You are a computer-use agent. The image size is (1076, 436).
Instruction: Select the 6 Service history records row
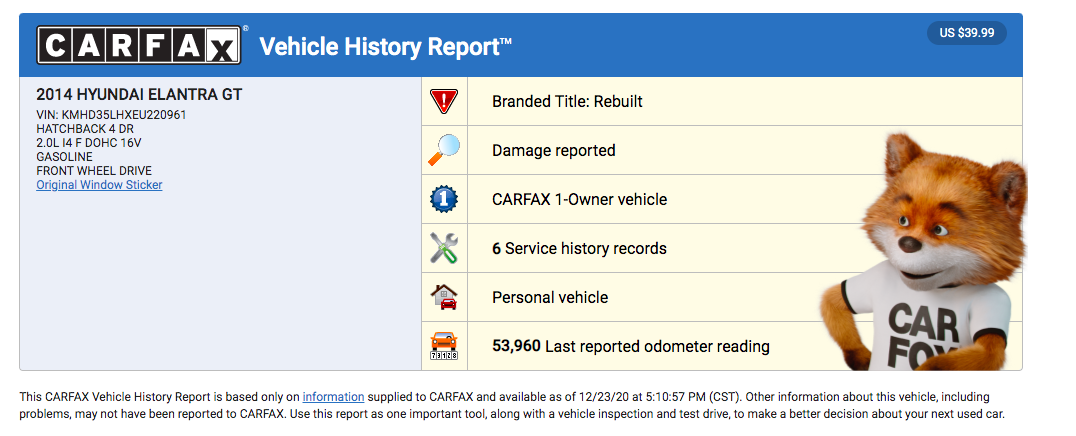click(722, 248)
